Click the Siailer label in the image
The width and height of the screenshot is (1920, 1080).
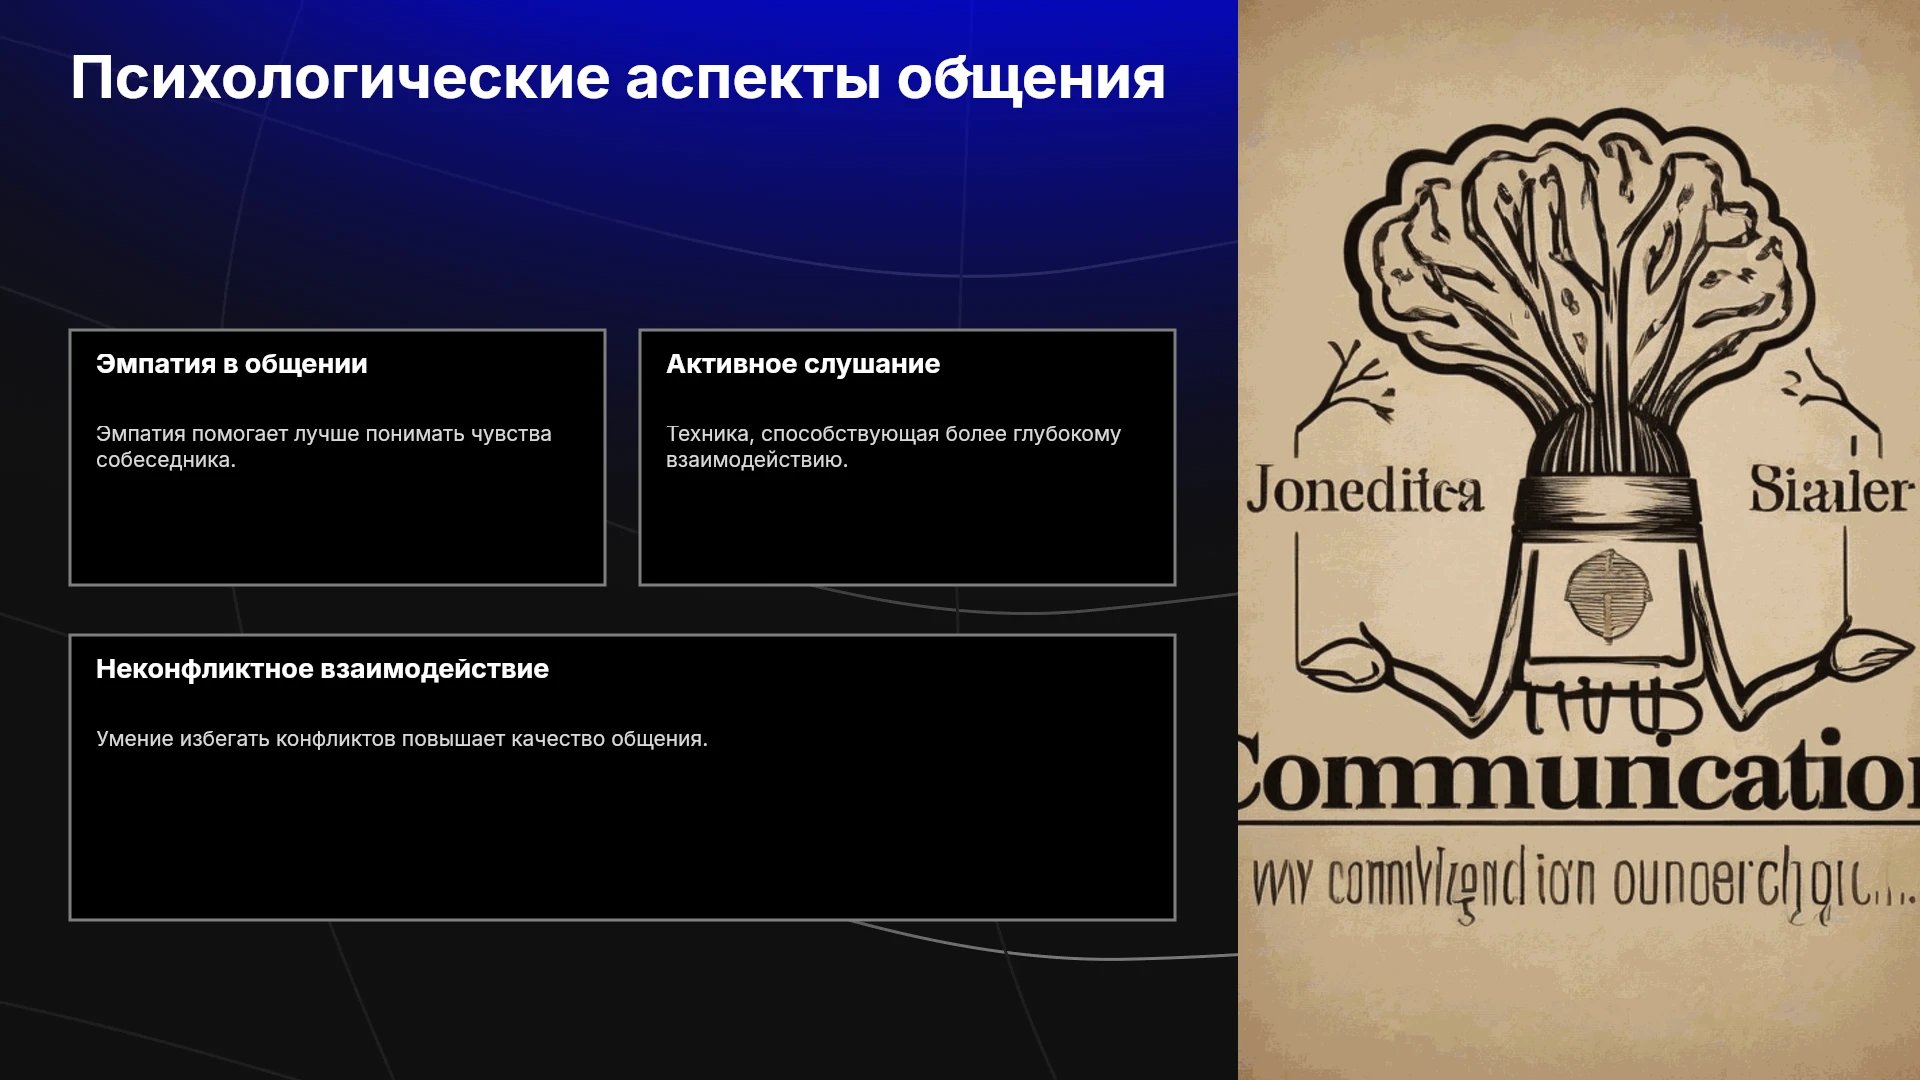[1830, 490]
